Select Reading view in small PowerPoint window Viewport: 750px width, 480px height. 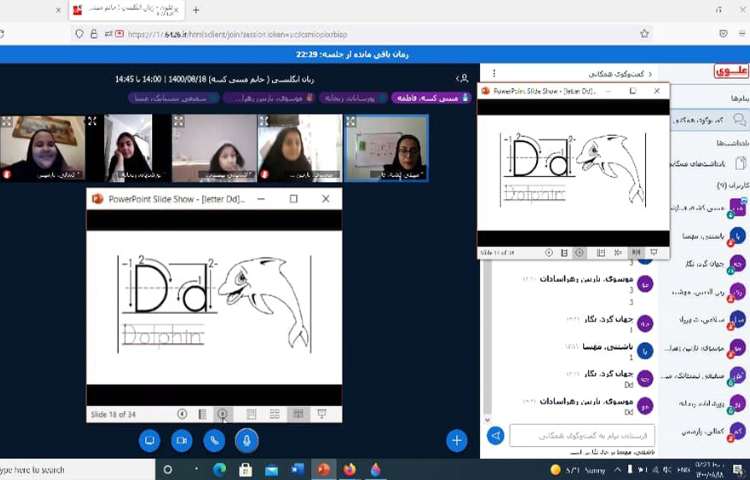[636, 252]
